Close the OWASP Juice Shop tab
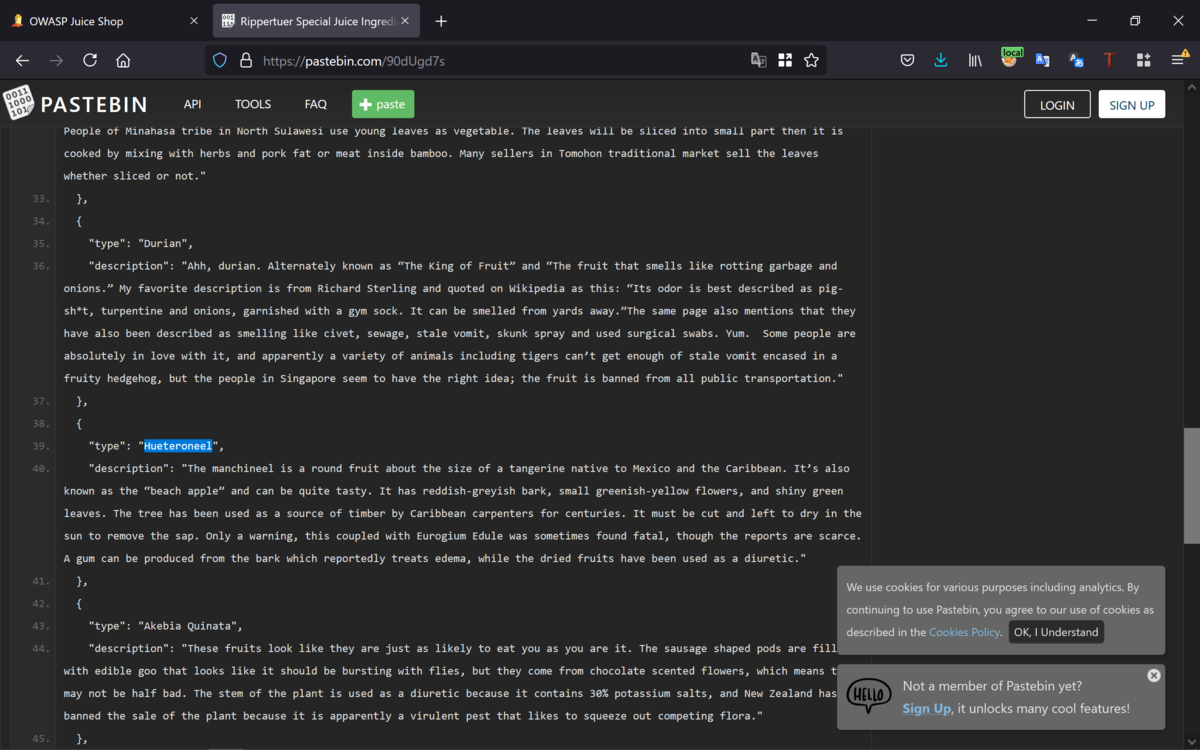Image resolution: width=1200 pixels, height=750 pixels. click(195, 21)
